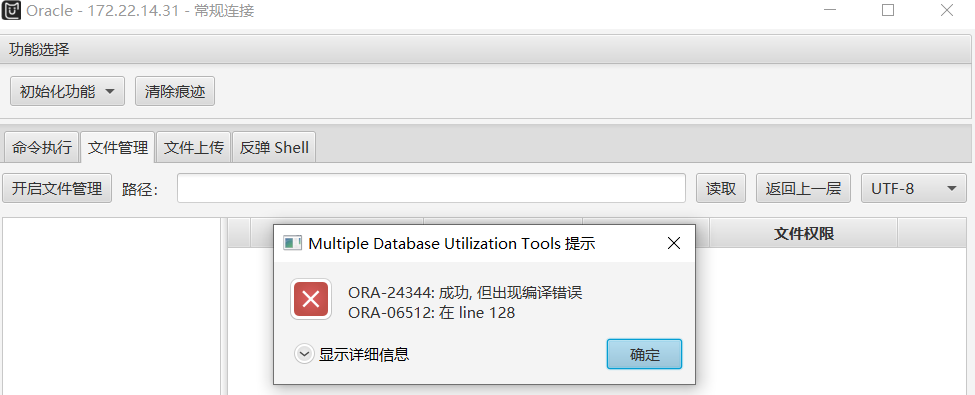Go to the 反弹 Shell tab

point(274,148)
